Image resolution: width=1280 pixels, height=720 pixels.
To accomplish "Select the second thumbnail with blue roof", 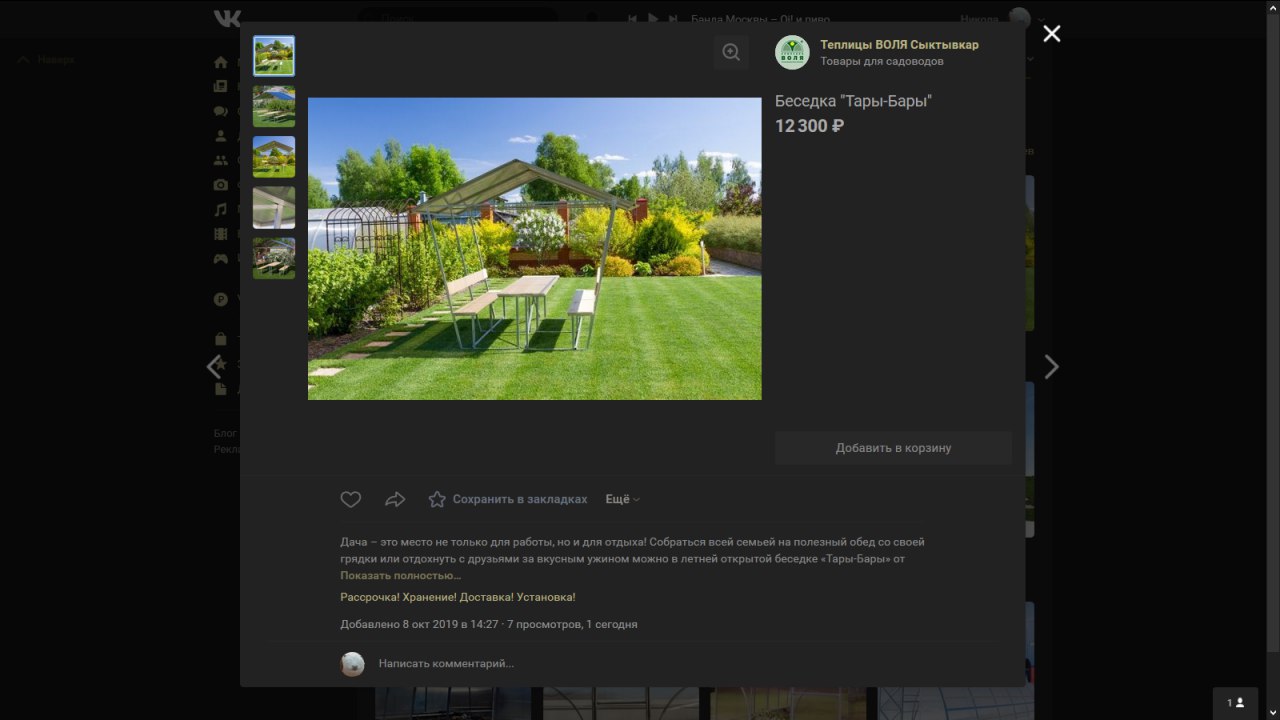I will (274, 106).
